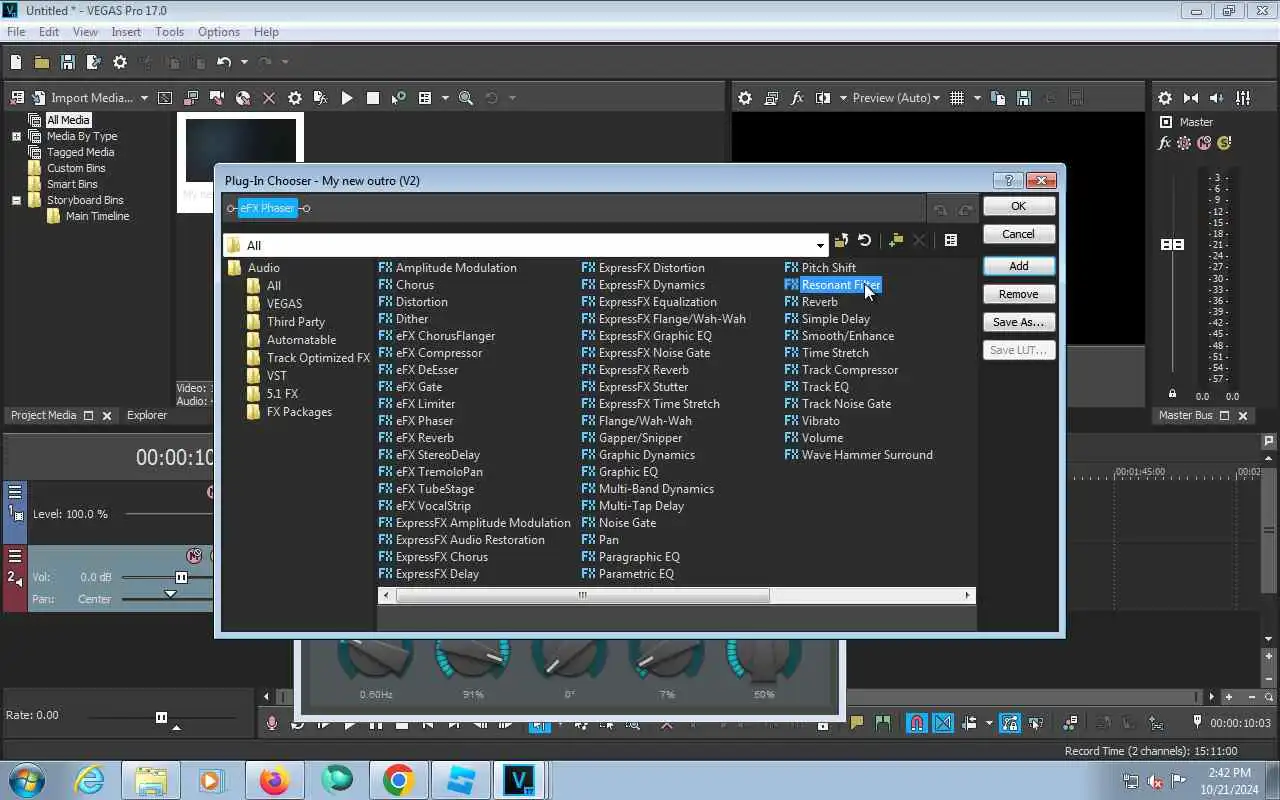Image resolution: width=1280 pixels, height=800 pixels.
Task: Click the Undo arrow in main toolbar
Action: (224, 62)
